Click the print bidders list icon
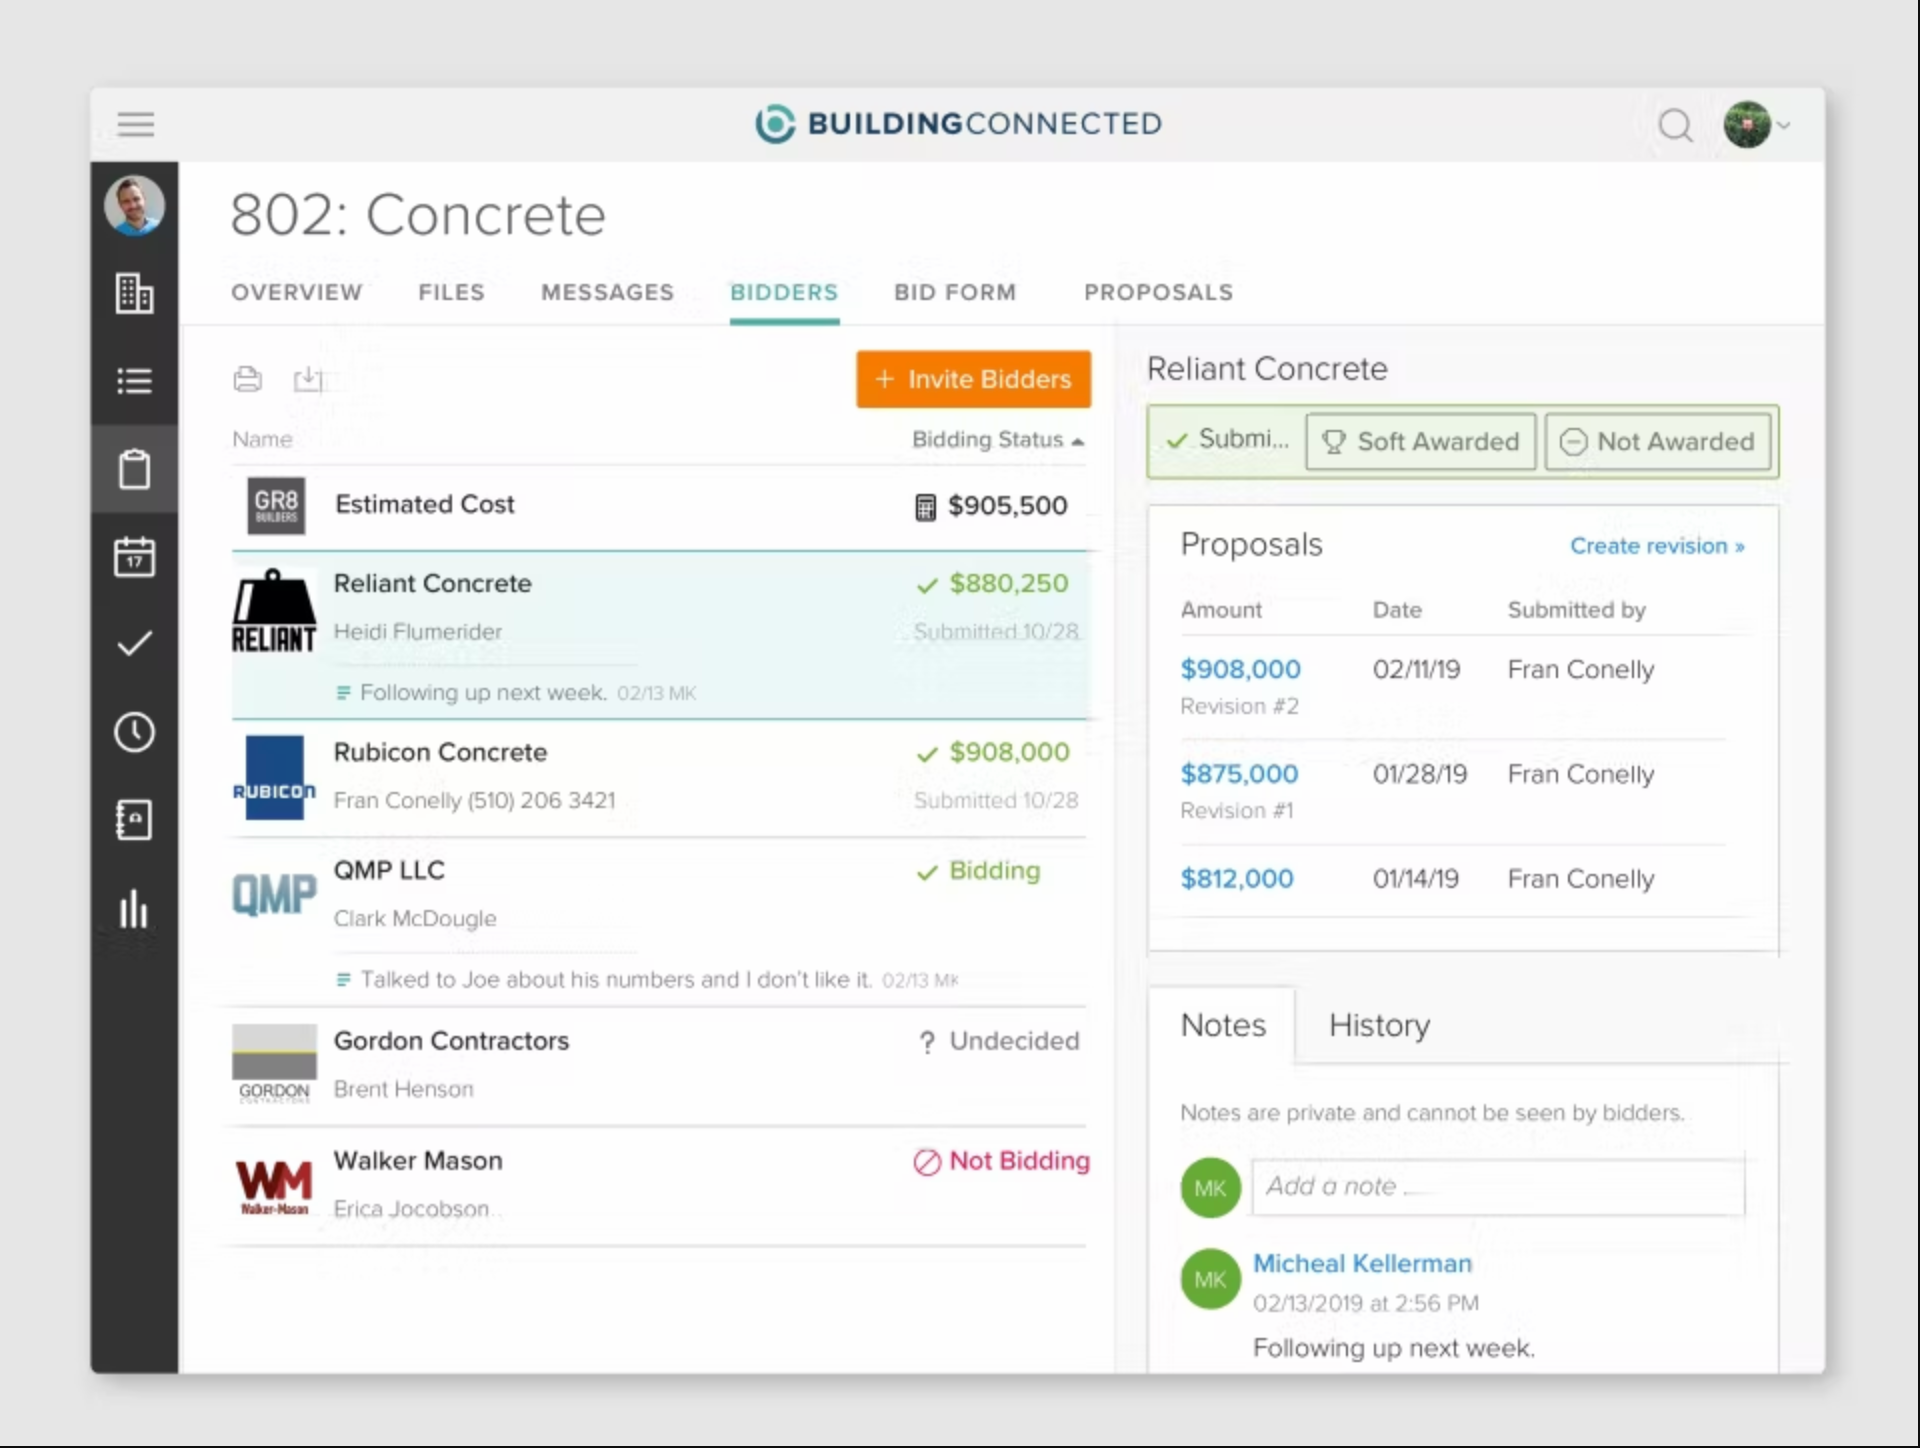Viewport: 1920px width, 1448px height. coord(247,379)
